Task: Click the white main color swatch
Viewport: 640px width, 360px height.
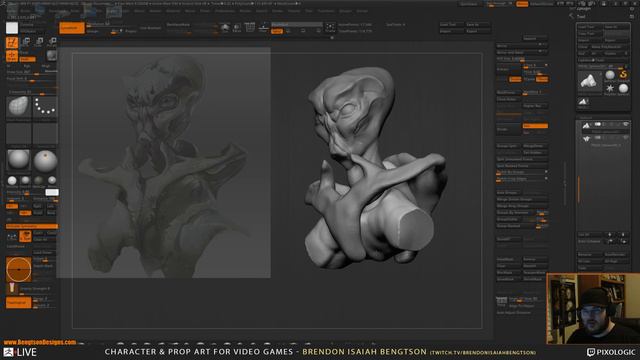Action: pyautogui.click(x=12, y=28)
